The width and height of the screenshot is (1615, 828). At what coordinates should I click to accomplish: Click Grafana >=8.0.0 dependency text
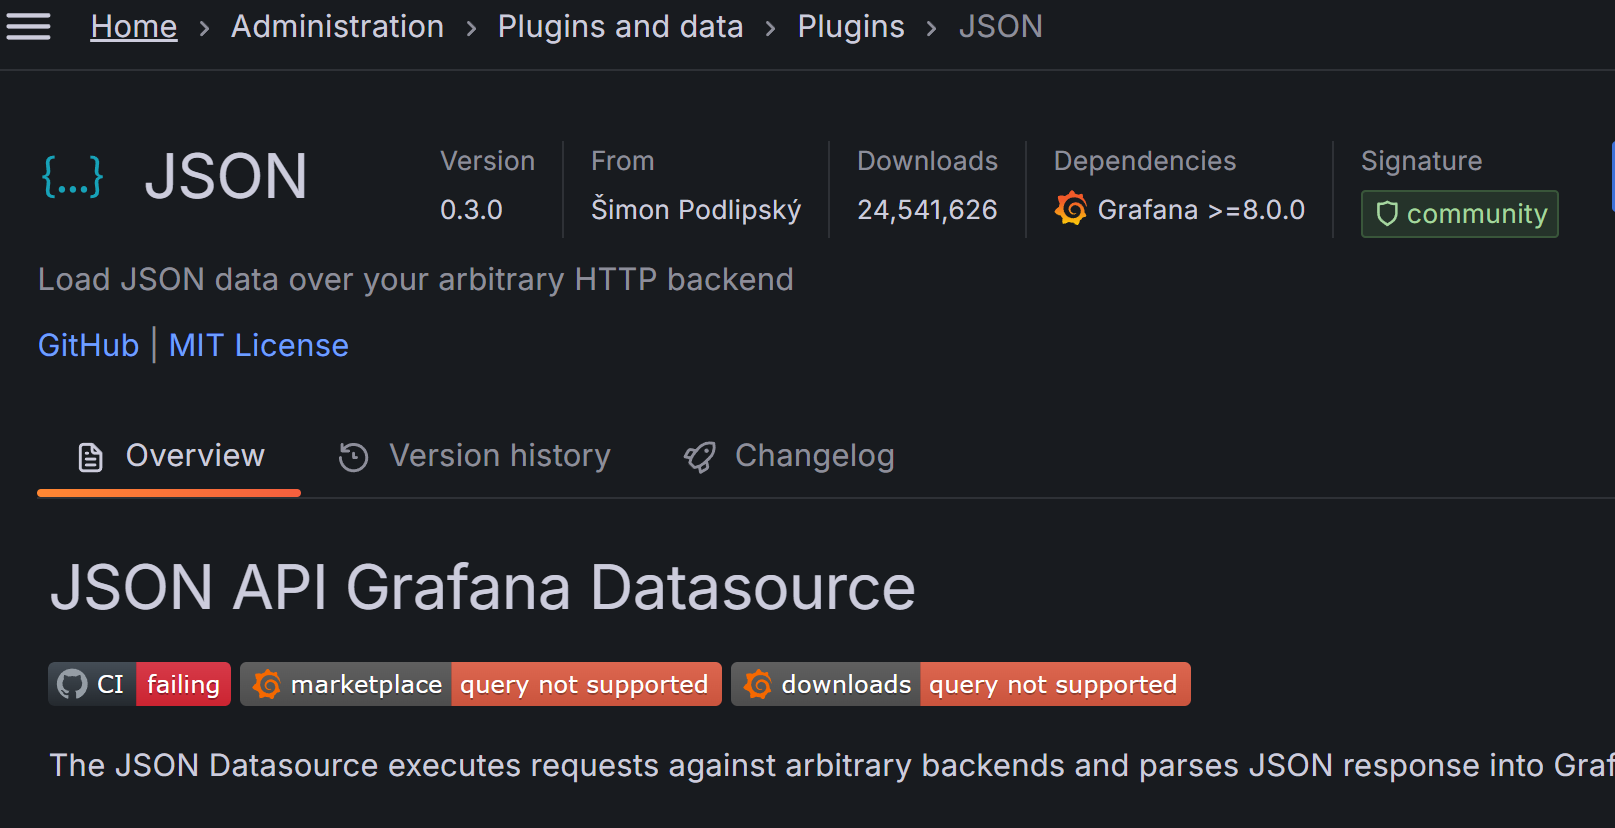1201,210
